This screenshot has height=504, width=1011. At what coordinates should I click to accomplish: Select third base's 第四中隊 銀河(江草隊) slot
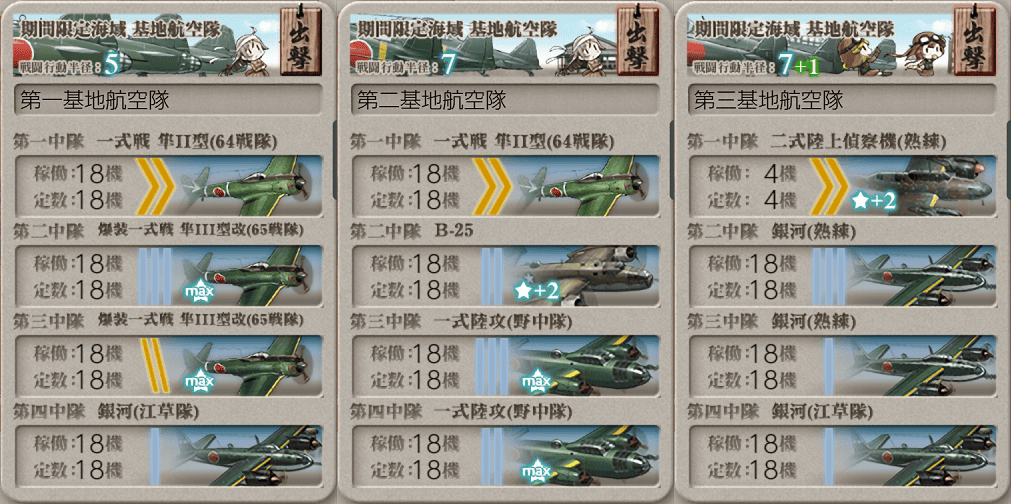tap(842, 455)
